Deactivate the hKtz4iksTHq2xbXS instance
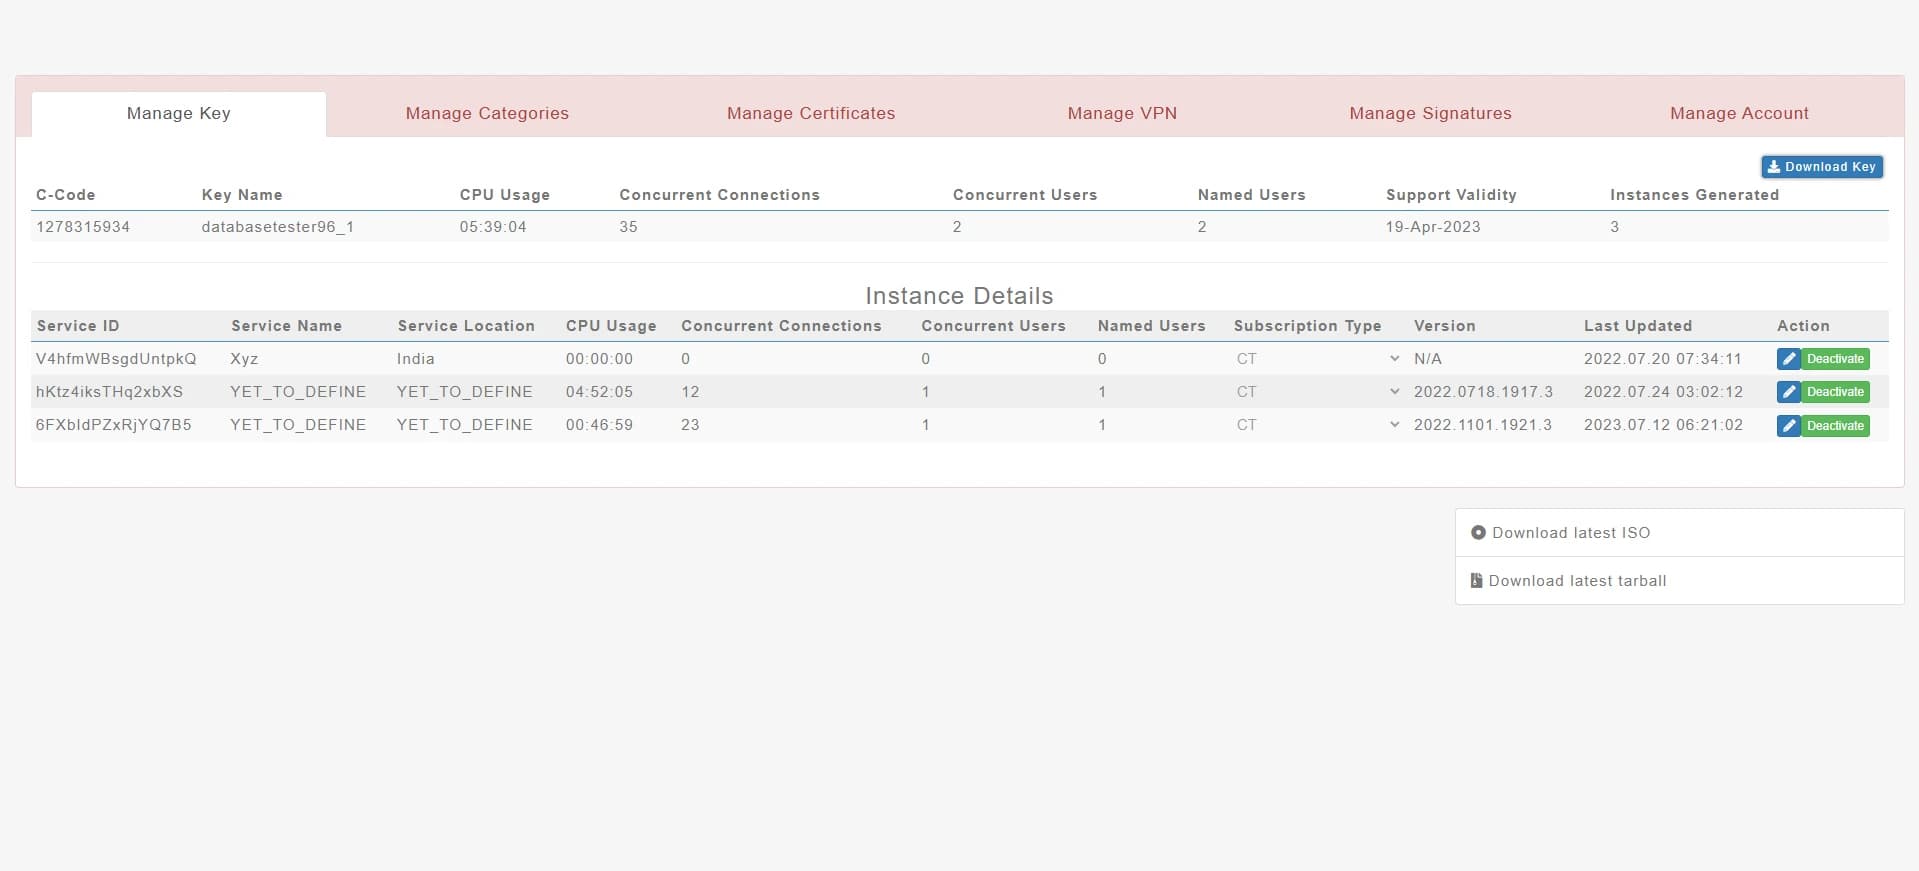This screenshot has width=1919, height=871. point(1835,392)
